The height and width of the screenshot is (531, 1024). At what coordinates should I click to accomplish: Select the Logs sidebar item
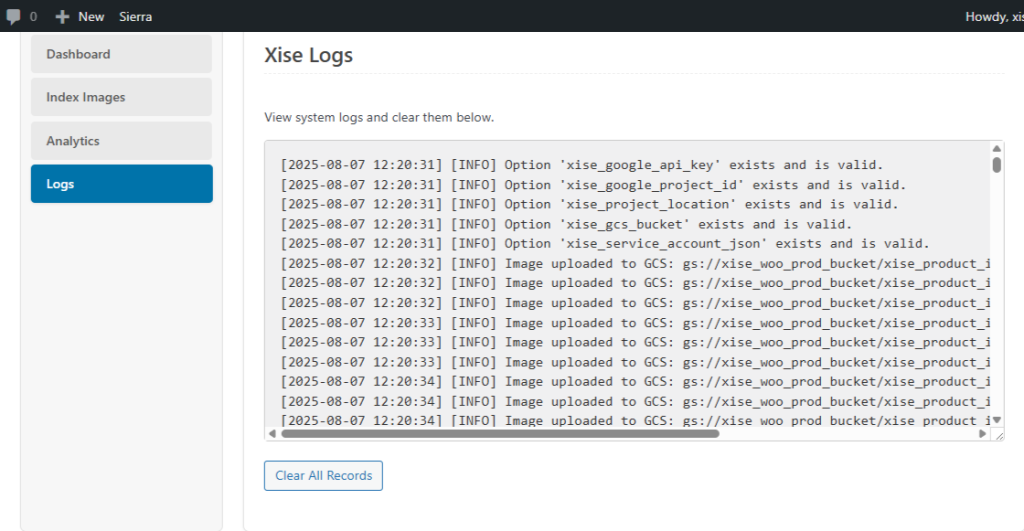(x=121, y=184)
